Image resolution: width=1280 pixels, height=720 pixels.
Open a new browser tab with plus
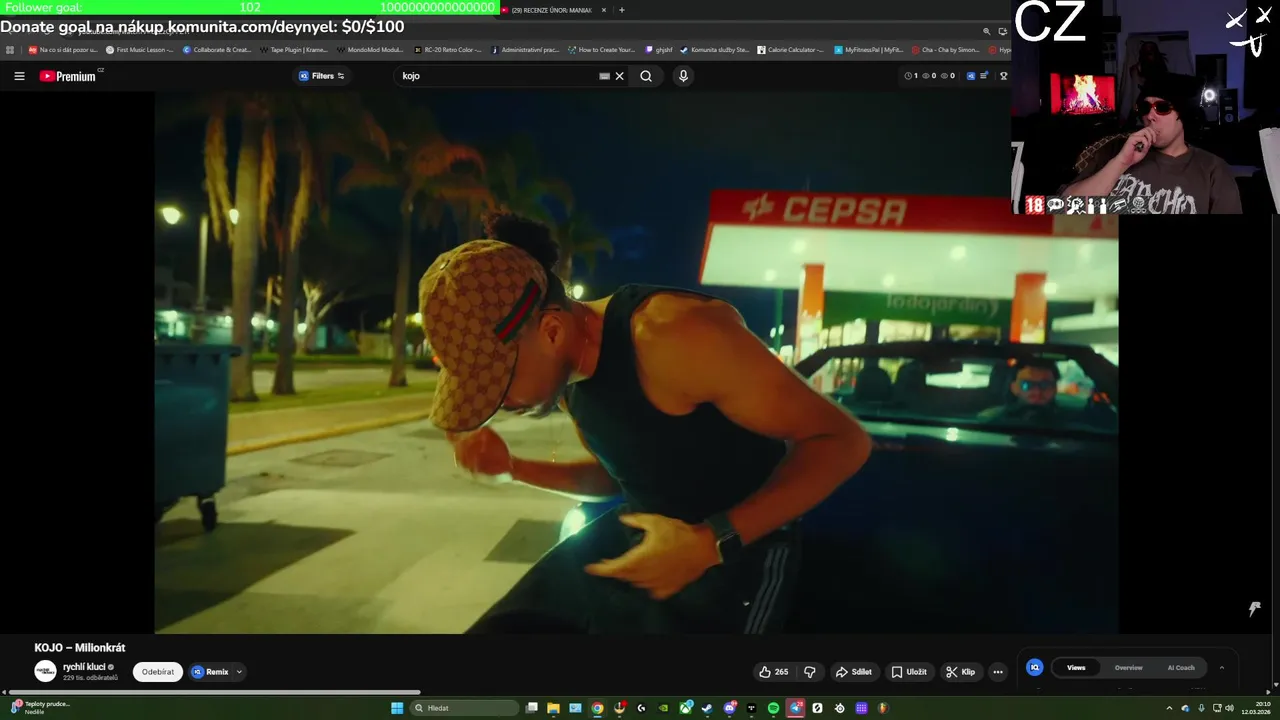(x=621, y=10)
